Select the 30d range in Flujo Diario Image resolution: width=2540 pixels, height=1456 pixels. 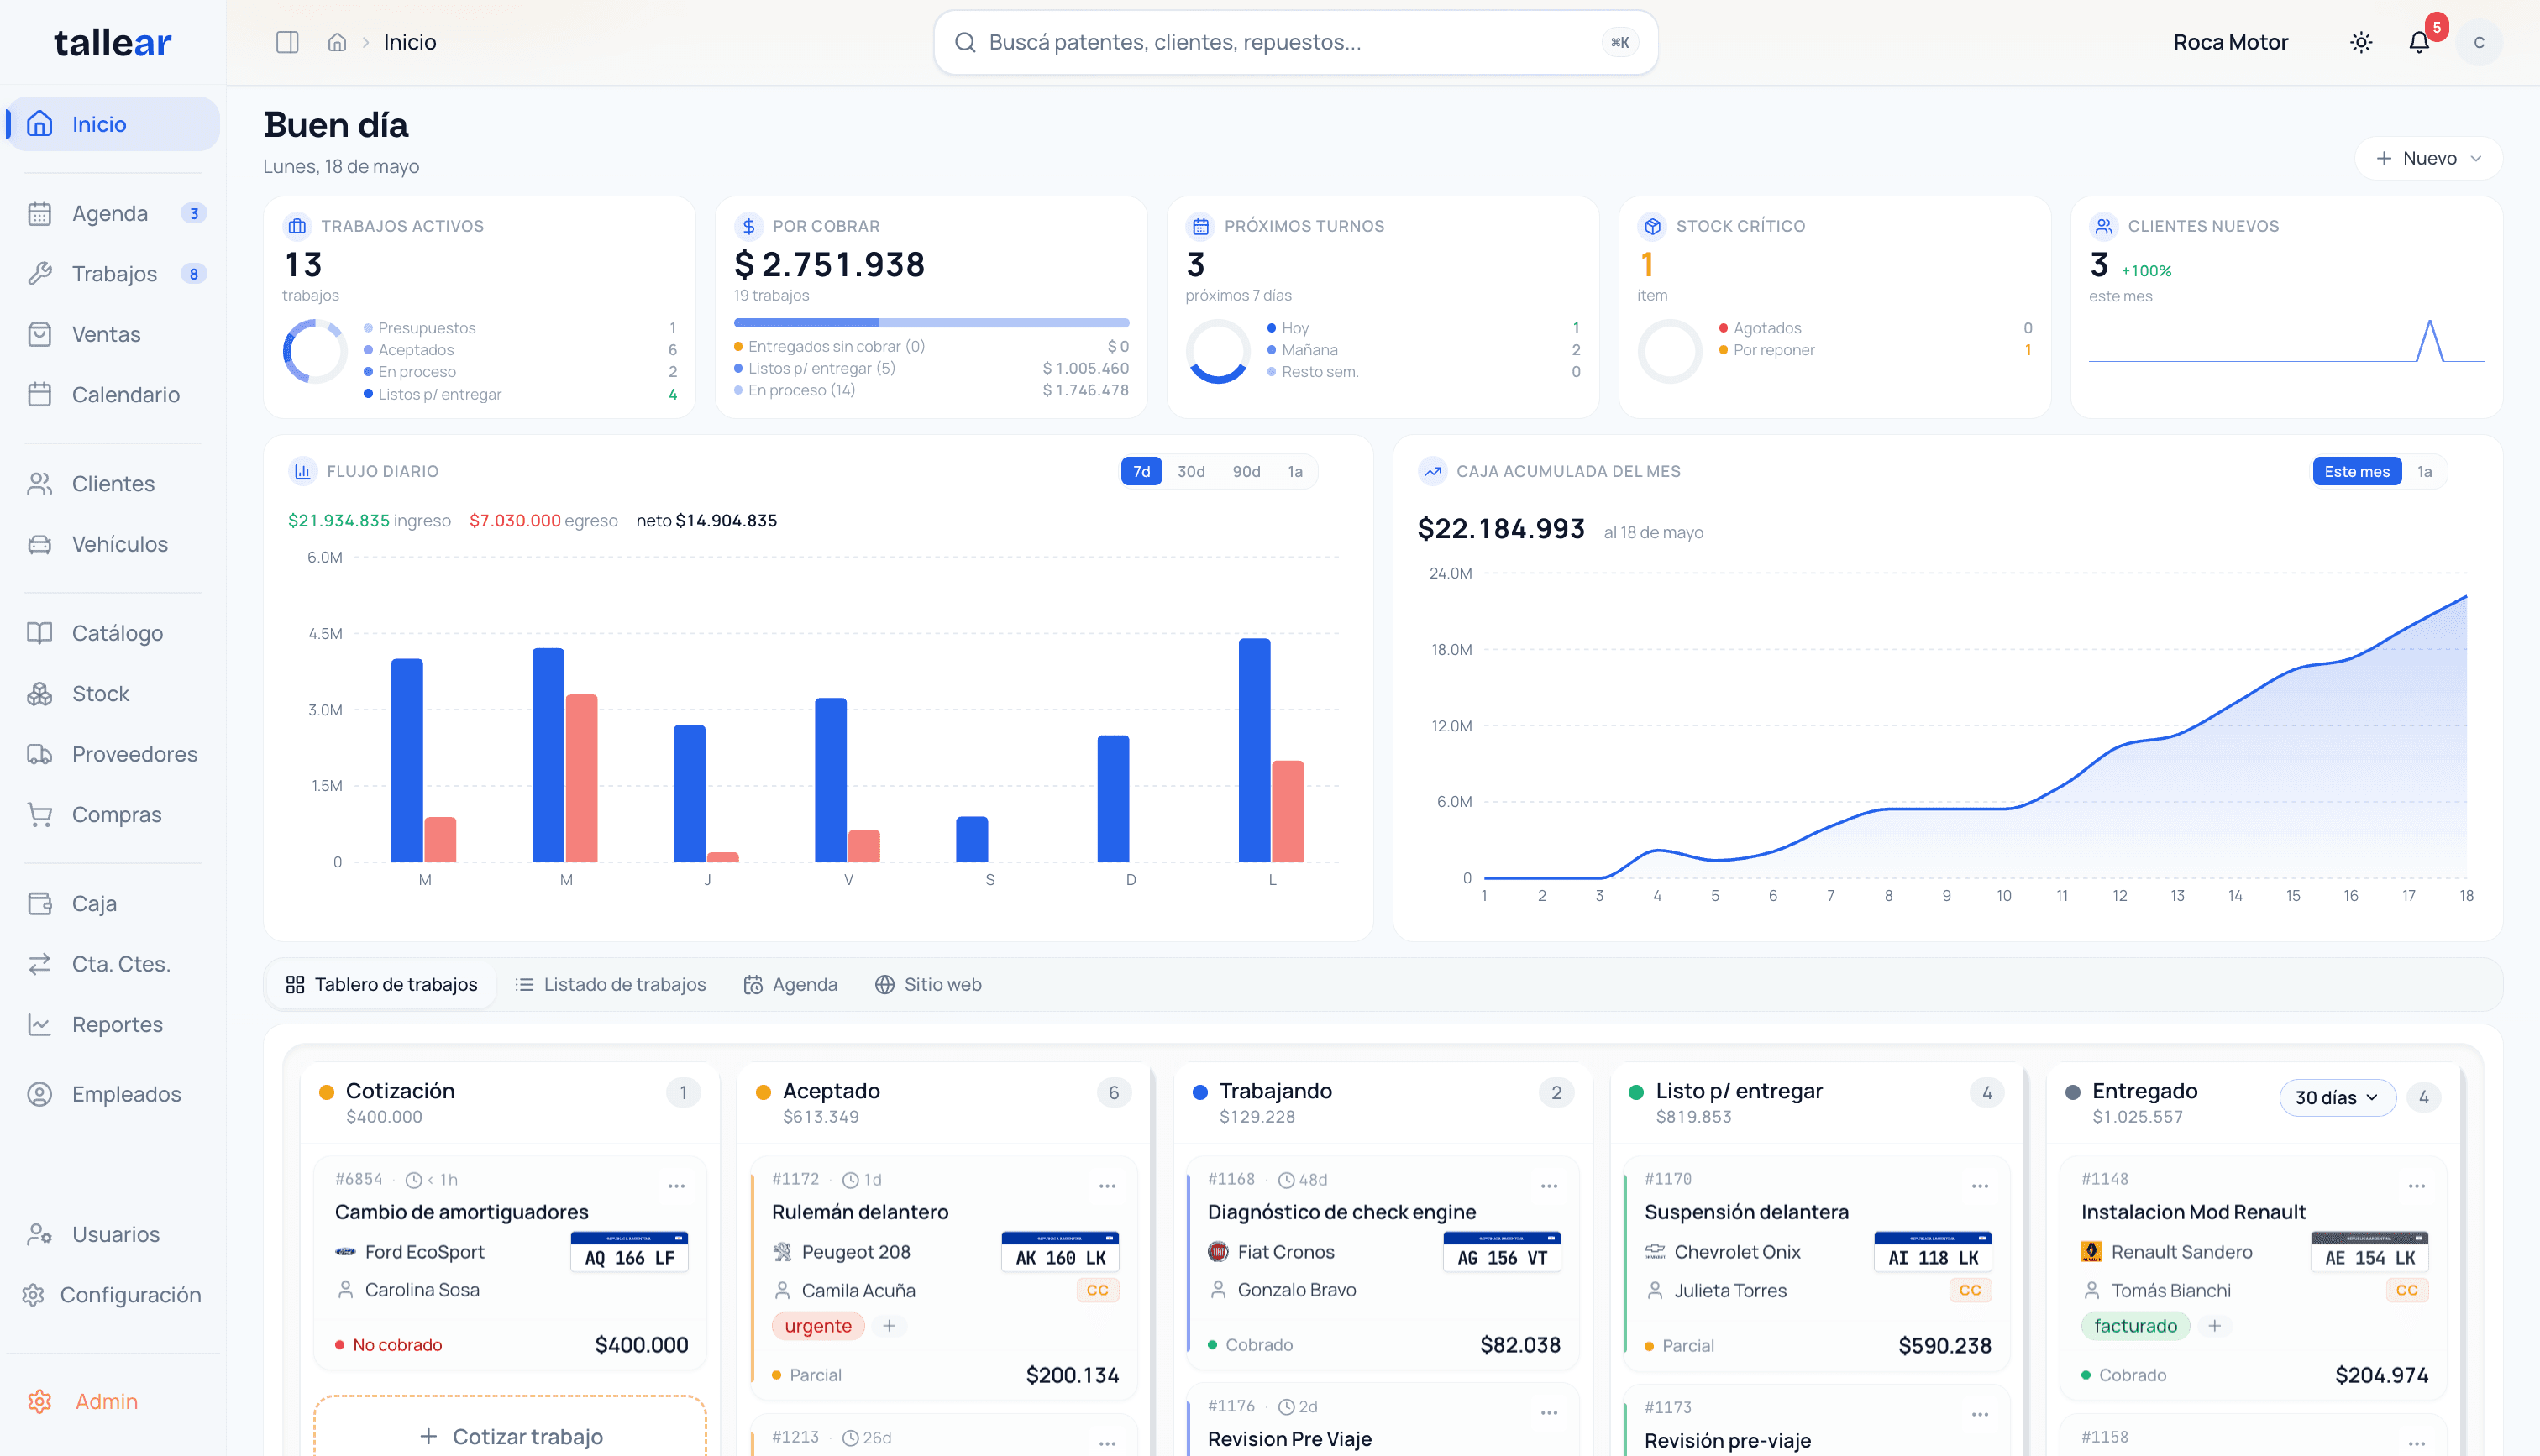coord(1190,471)
